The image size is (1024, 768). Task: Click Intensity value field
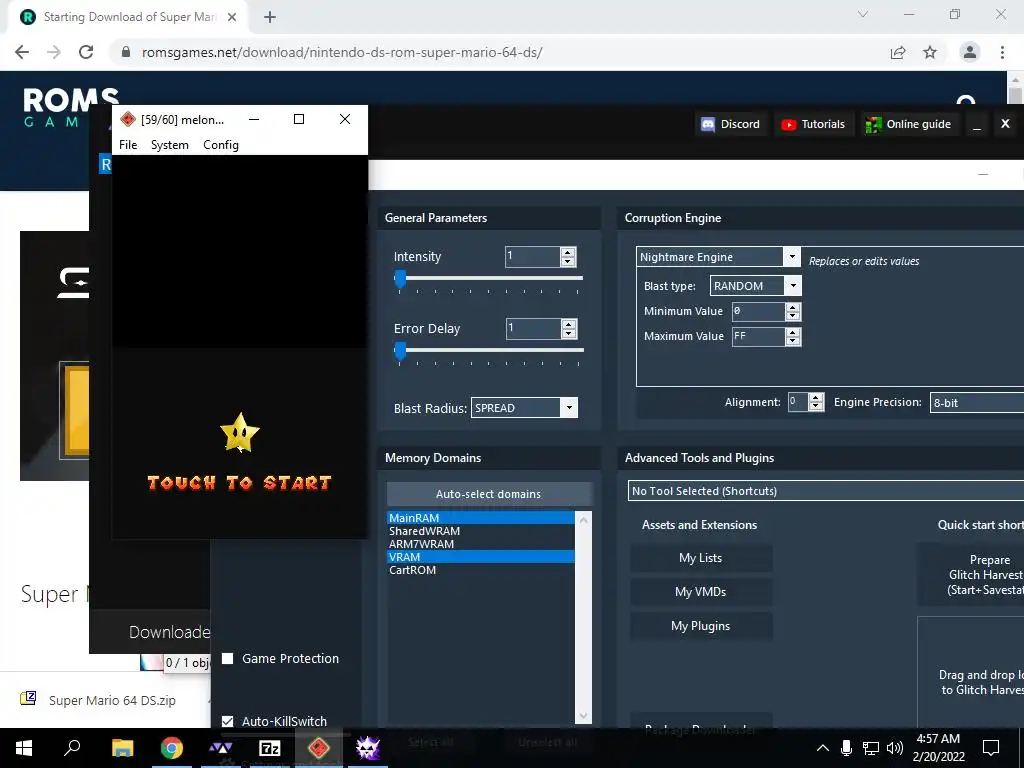click(x=532, y=257)
